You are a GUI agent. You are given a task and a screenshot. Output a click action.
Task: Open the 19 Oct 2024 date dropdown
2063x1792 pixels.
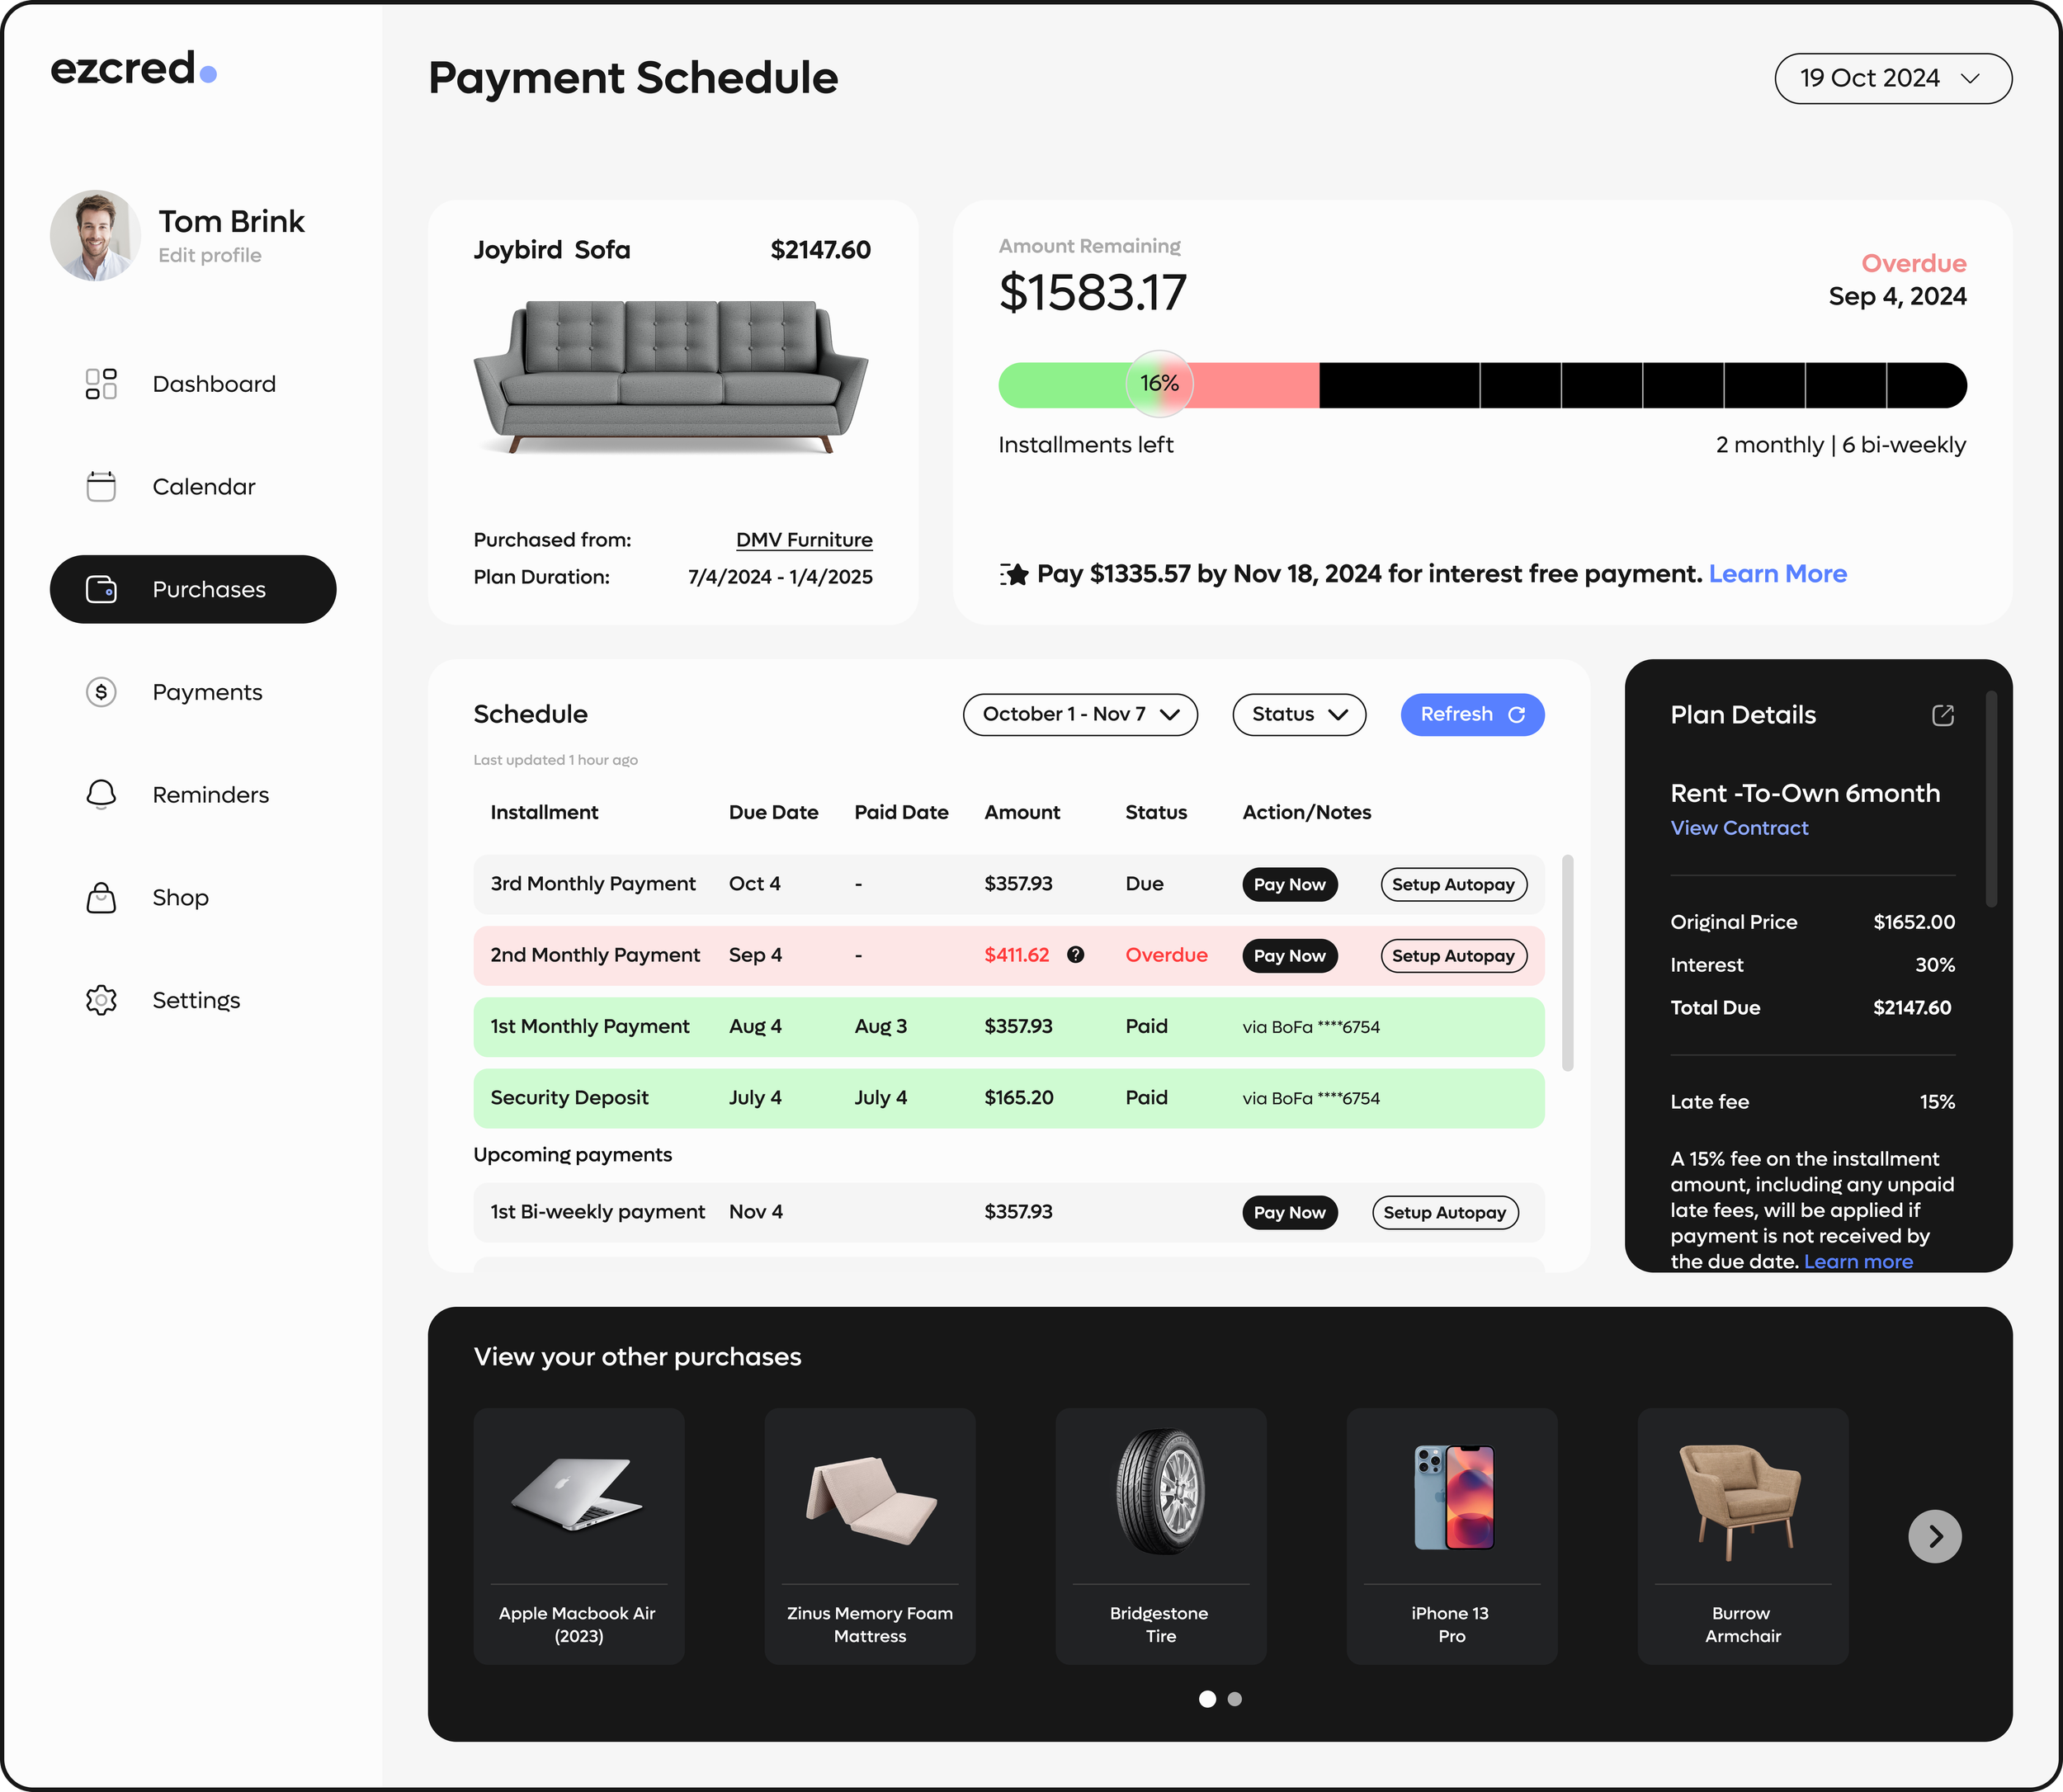1892,78
